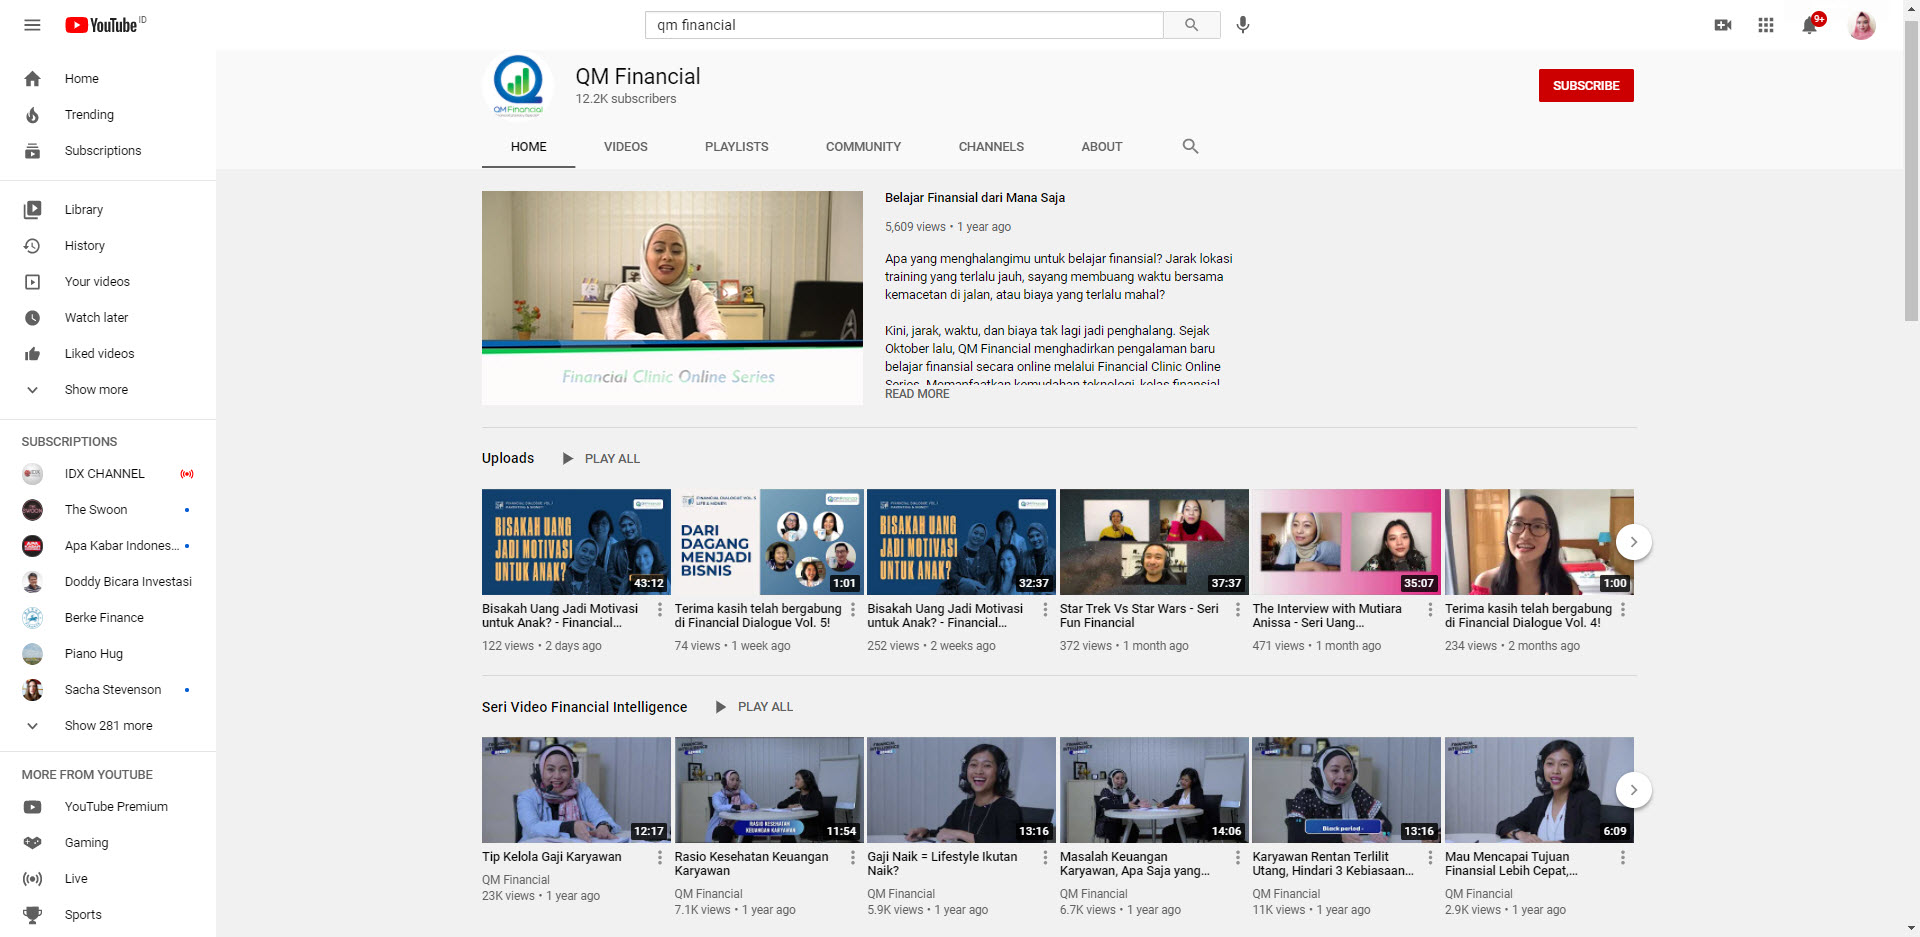Show next videos in the Uploads row
Image resolution: width=1920 pixels, height=937 pixels.
pyautogui.click(x=1633, y=542)
